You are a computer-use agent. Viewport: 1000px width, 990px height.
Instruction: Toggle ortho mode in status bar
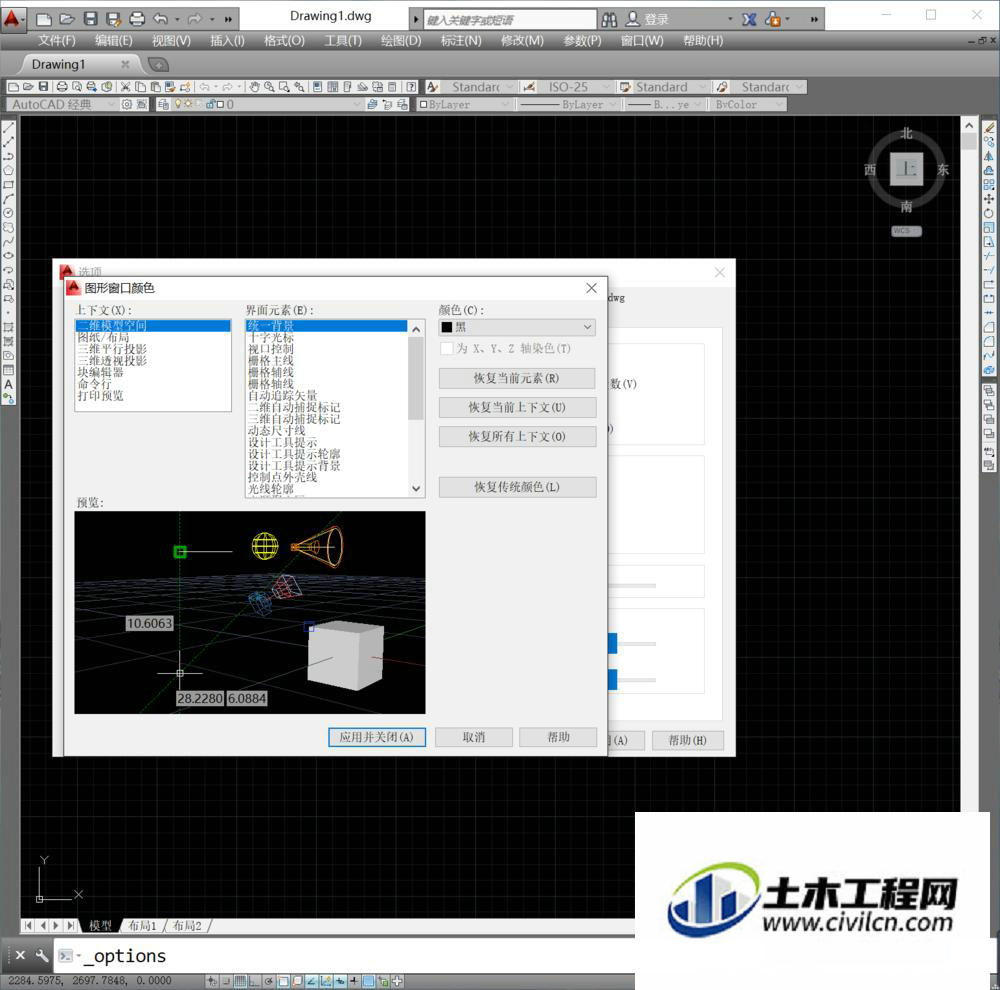(254, 981)
